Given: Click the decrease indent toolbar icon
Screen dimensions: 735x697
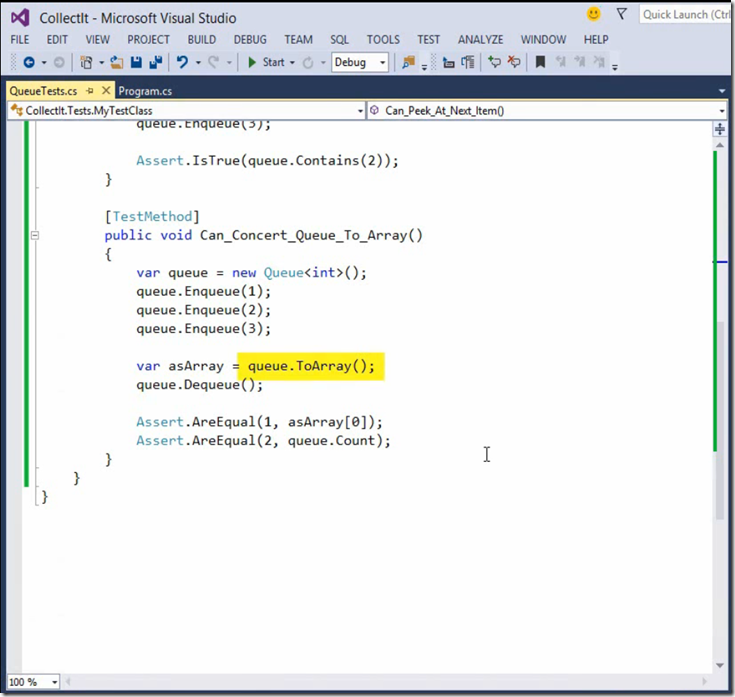Looking at the screenshot, I should (449, 62).
